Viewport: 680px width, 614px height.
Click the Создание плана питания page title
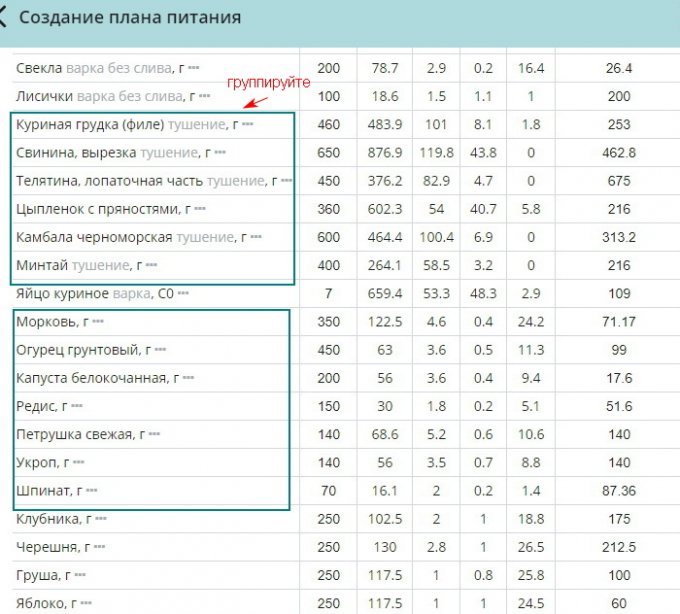coord(130,18)
